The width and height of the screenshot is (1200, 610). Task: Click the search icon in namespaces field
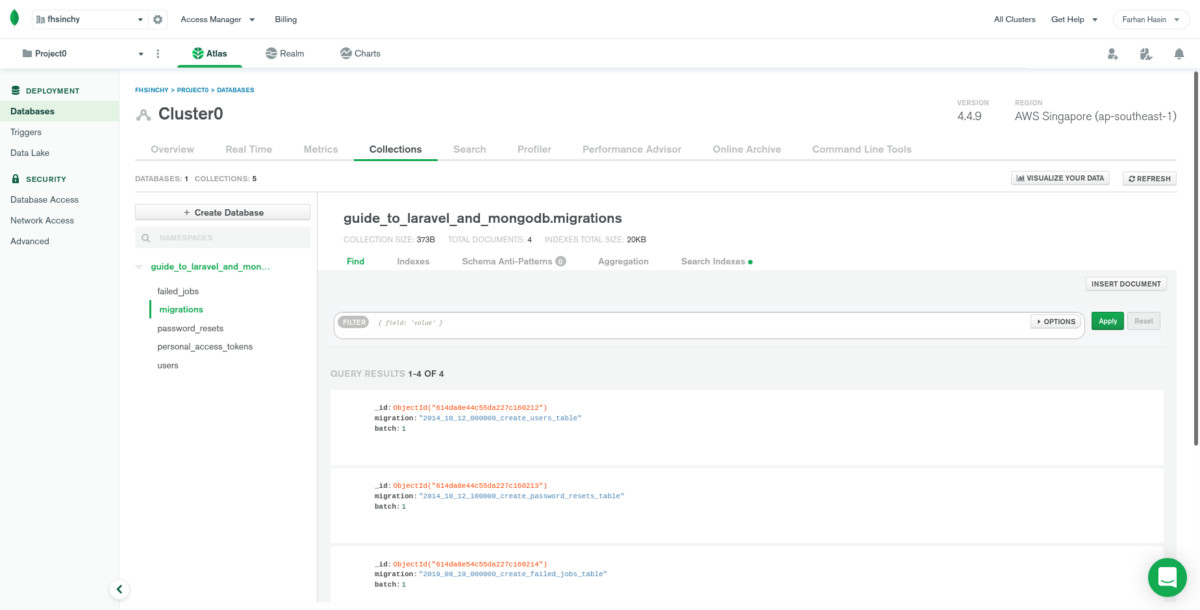click(x=147, y=238)
